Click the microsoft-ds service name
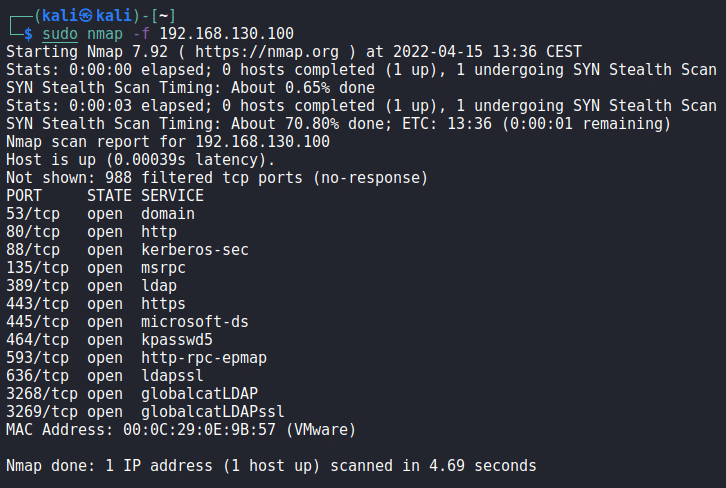 (195, 322)
